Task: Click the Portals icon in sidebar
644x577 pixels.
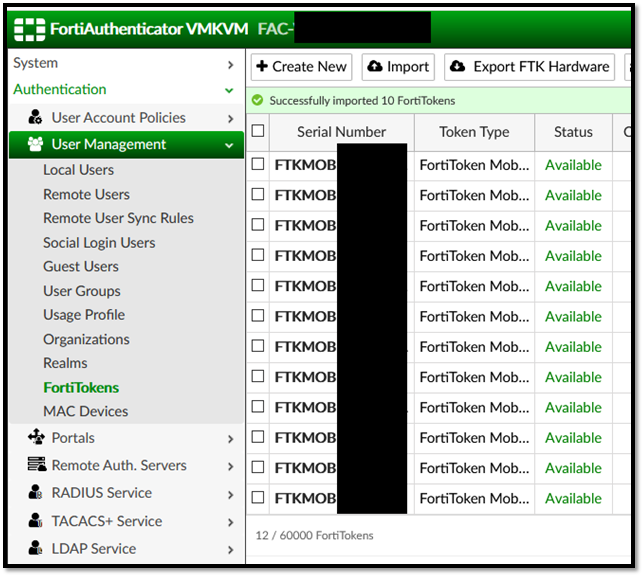Action: tap(36, 438)
